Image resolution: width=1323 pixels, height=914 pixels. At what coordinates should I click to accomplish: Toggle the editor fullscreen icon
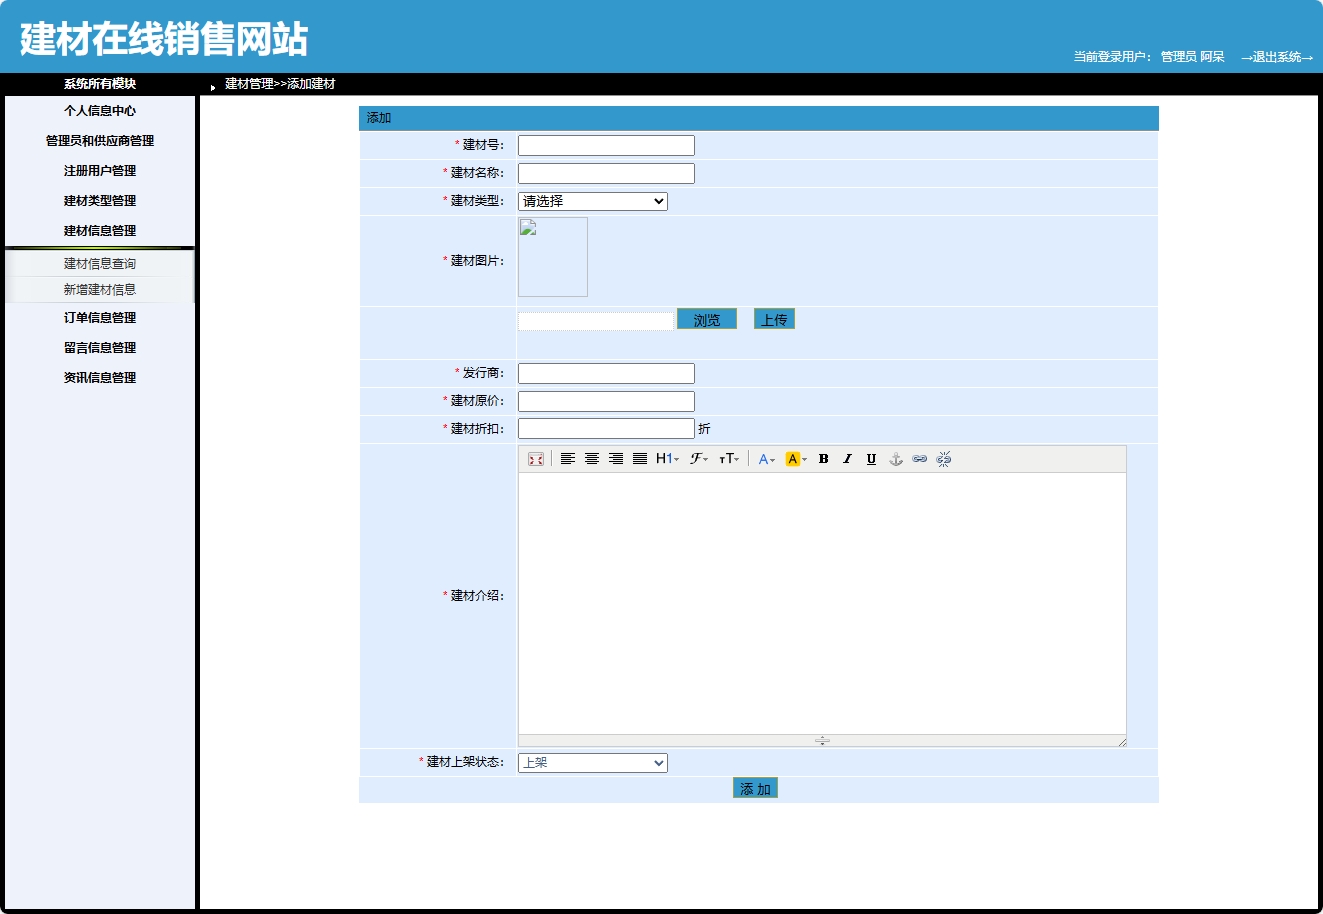tap(537, 458)
